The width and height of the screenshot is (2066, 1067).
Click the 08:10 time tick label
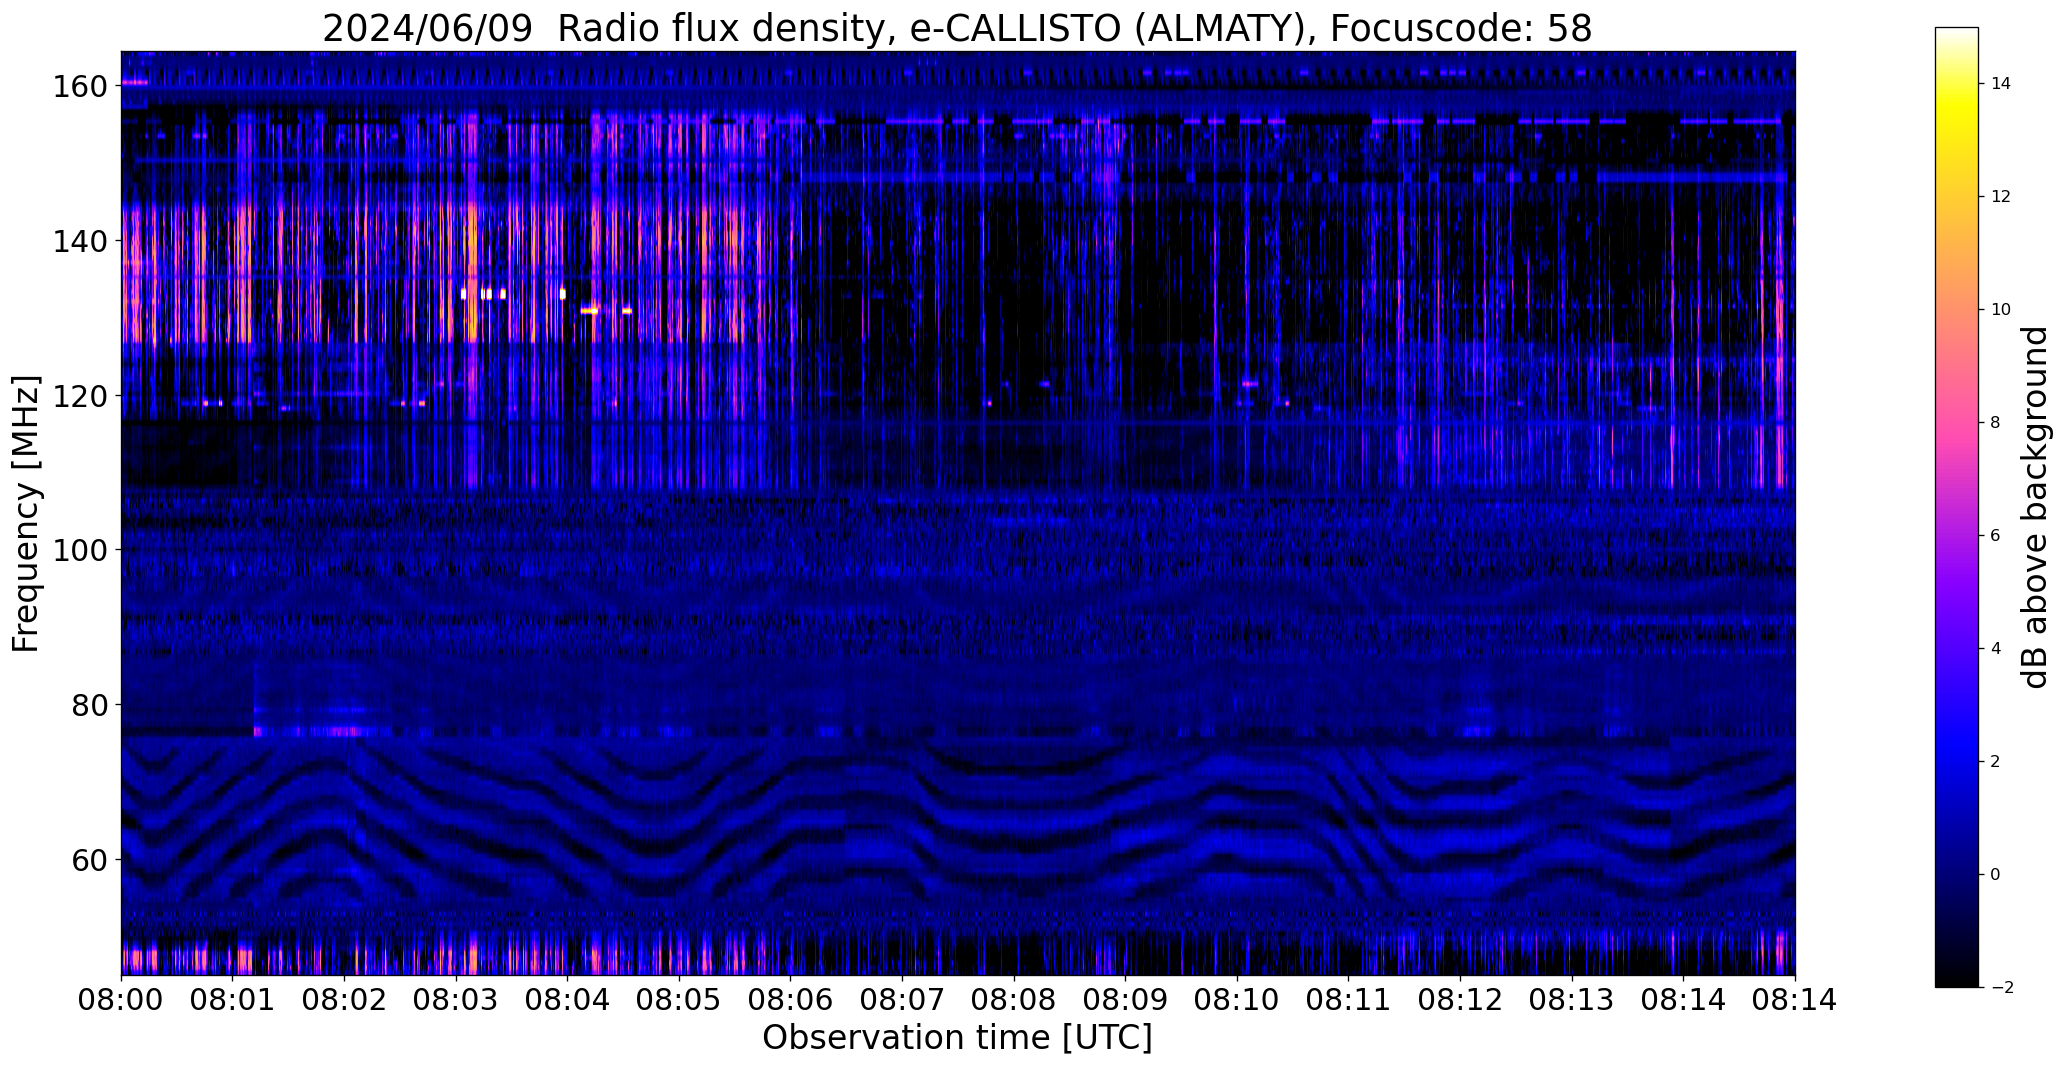[1237, 1000]
